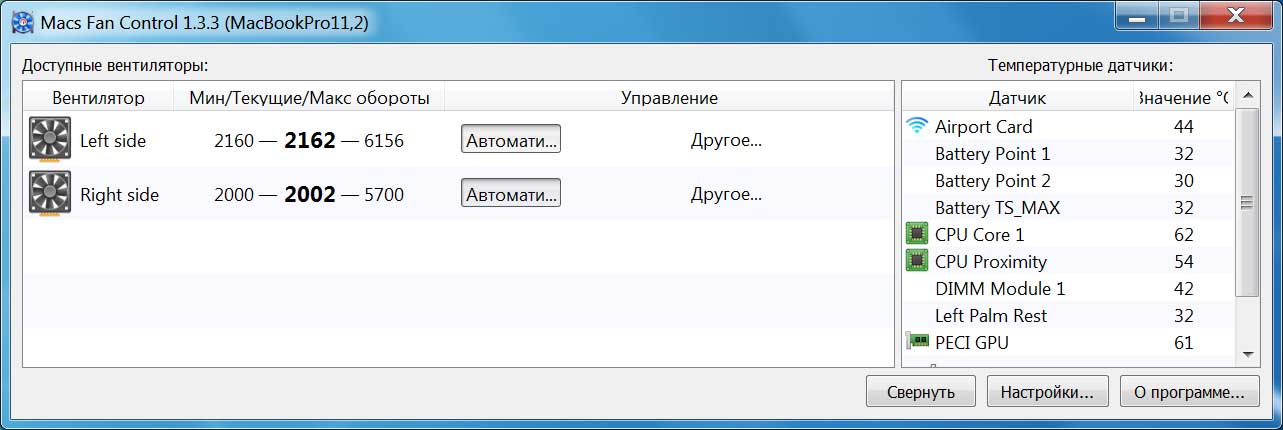1283x430 pixels.
Task: Click the CPU Core 1 temperature 62
Action: [x=1184, y=234]
